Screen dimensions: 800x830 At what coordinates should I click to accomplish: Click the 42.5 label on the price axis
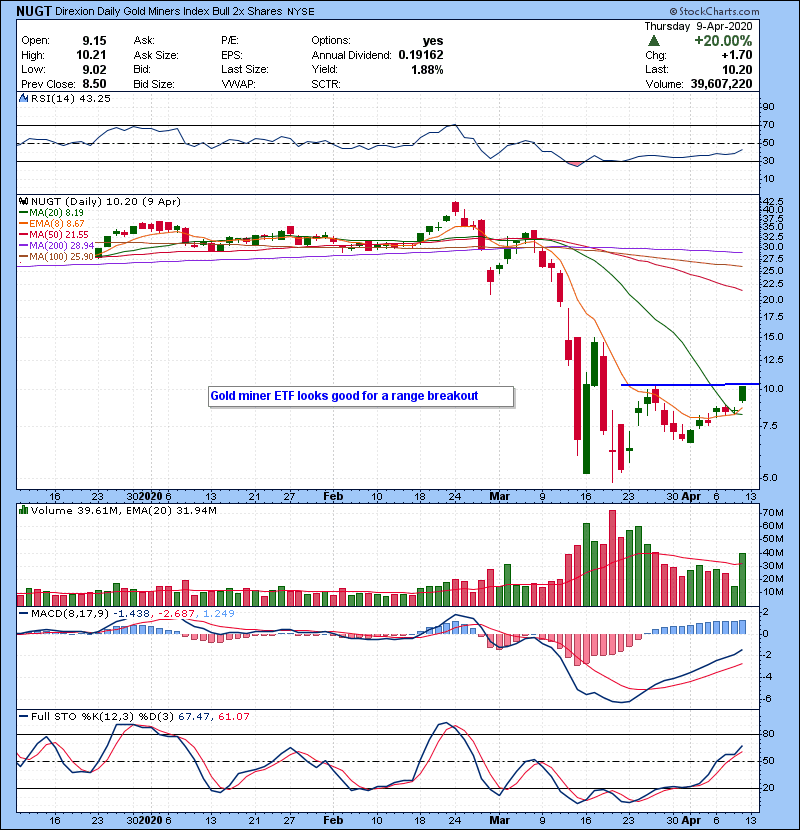pyautogui.click(x=772, y=201)
